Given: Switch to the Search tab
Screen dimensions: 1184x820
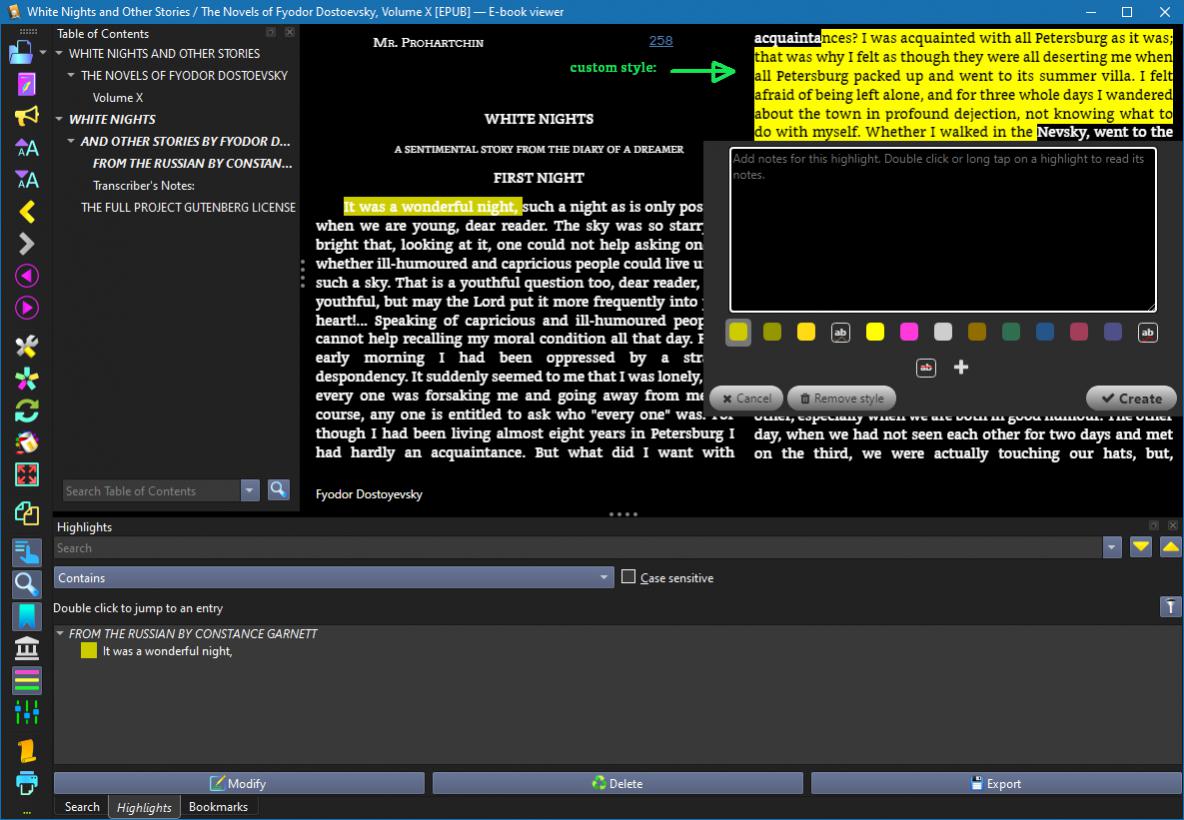Looking at the screenshot, I should [82, 806].
